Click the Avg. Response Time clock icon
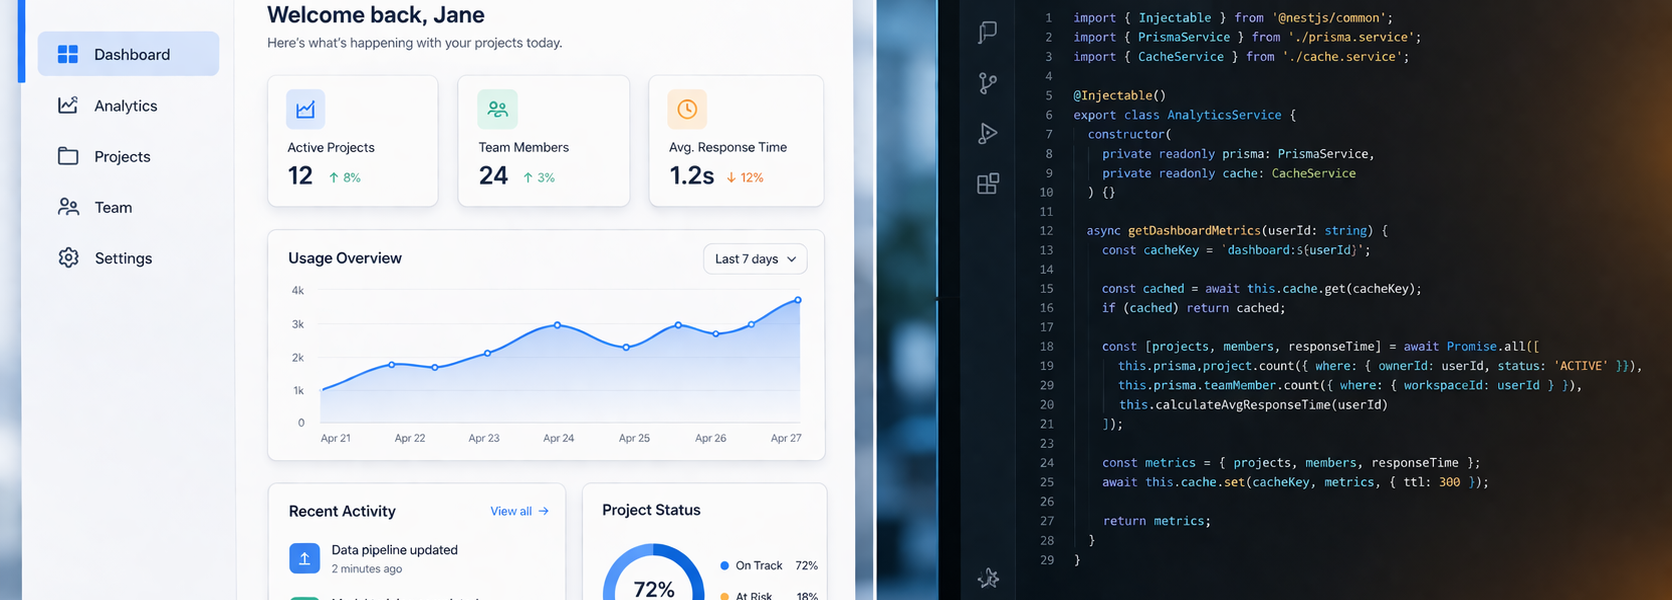1672x600 pixels. pos(687,109)
